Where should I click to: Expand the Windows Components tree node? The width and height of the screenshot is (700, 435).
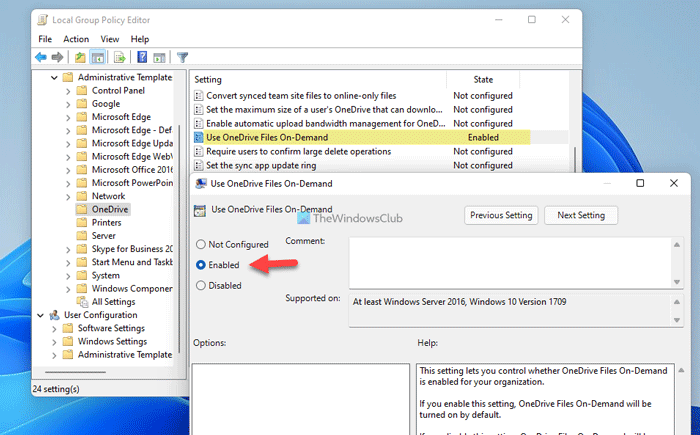point(68,289)
